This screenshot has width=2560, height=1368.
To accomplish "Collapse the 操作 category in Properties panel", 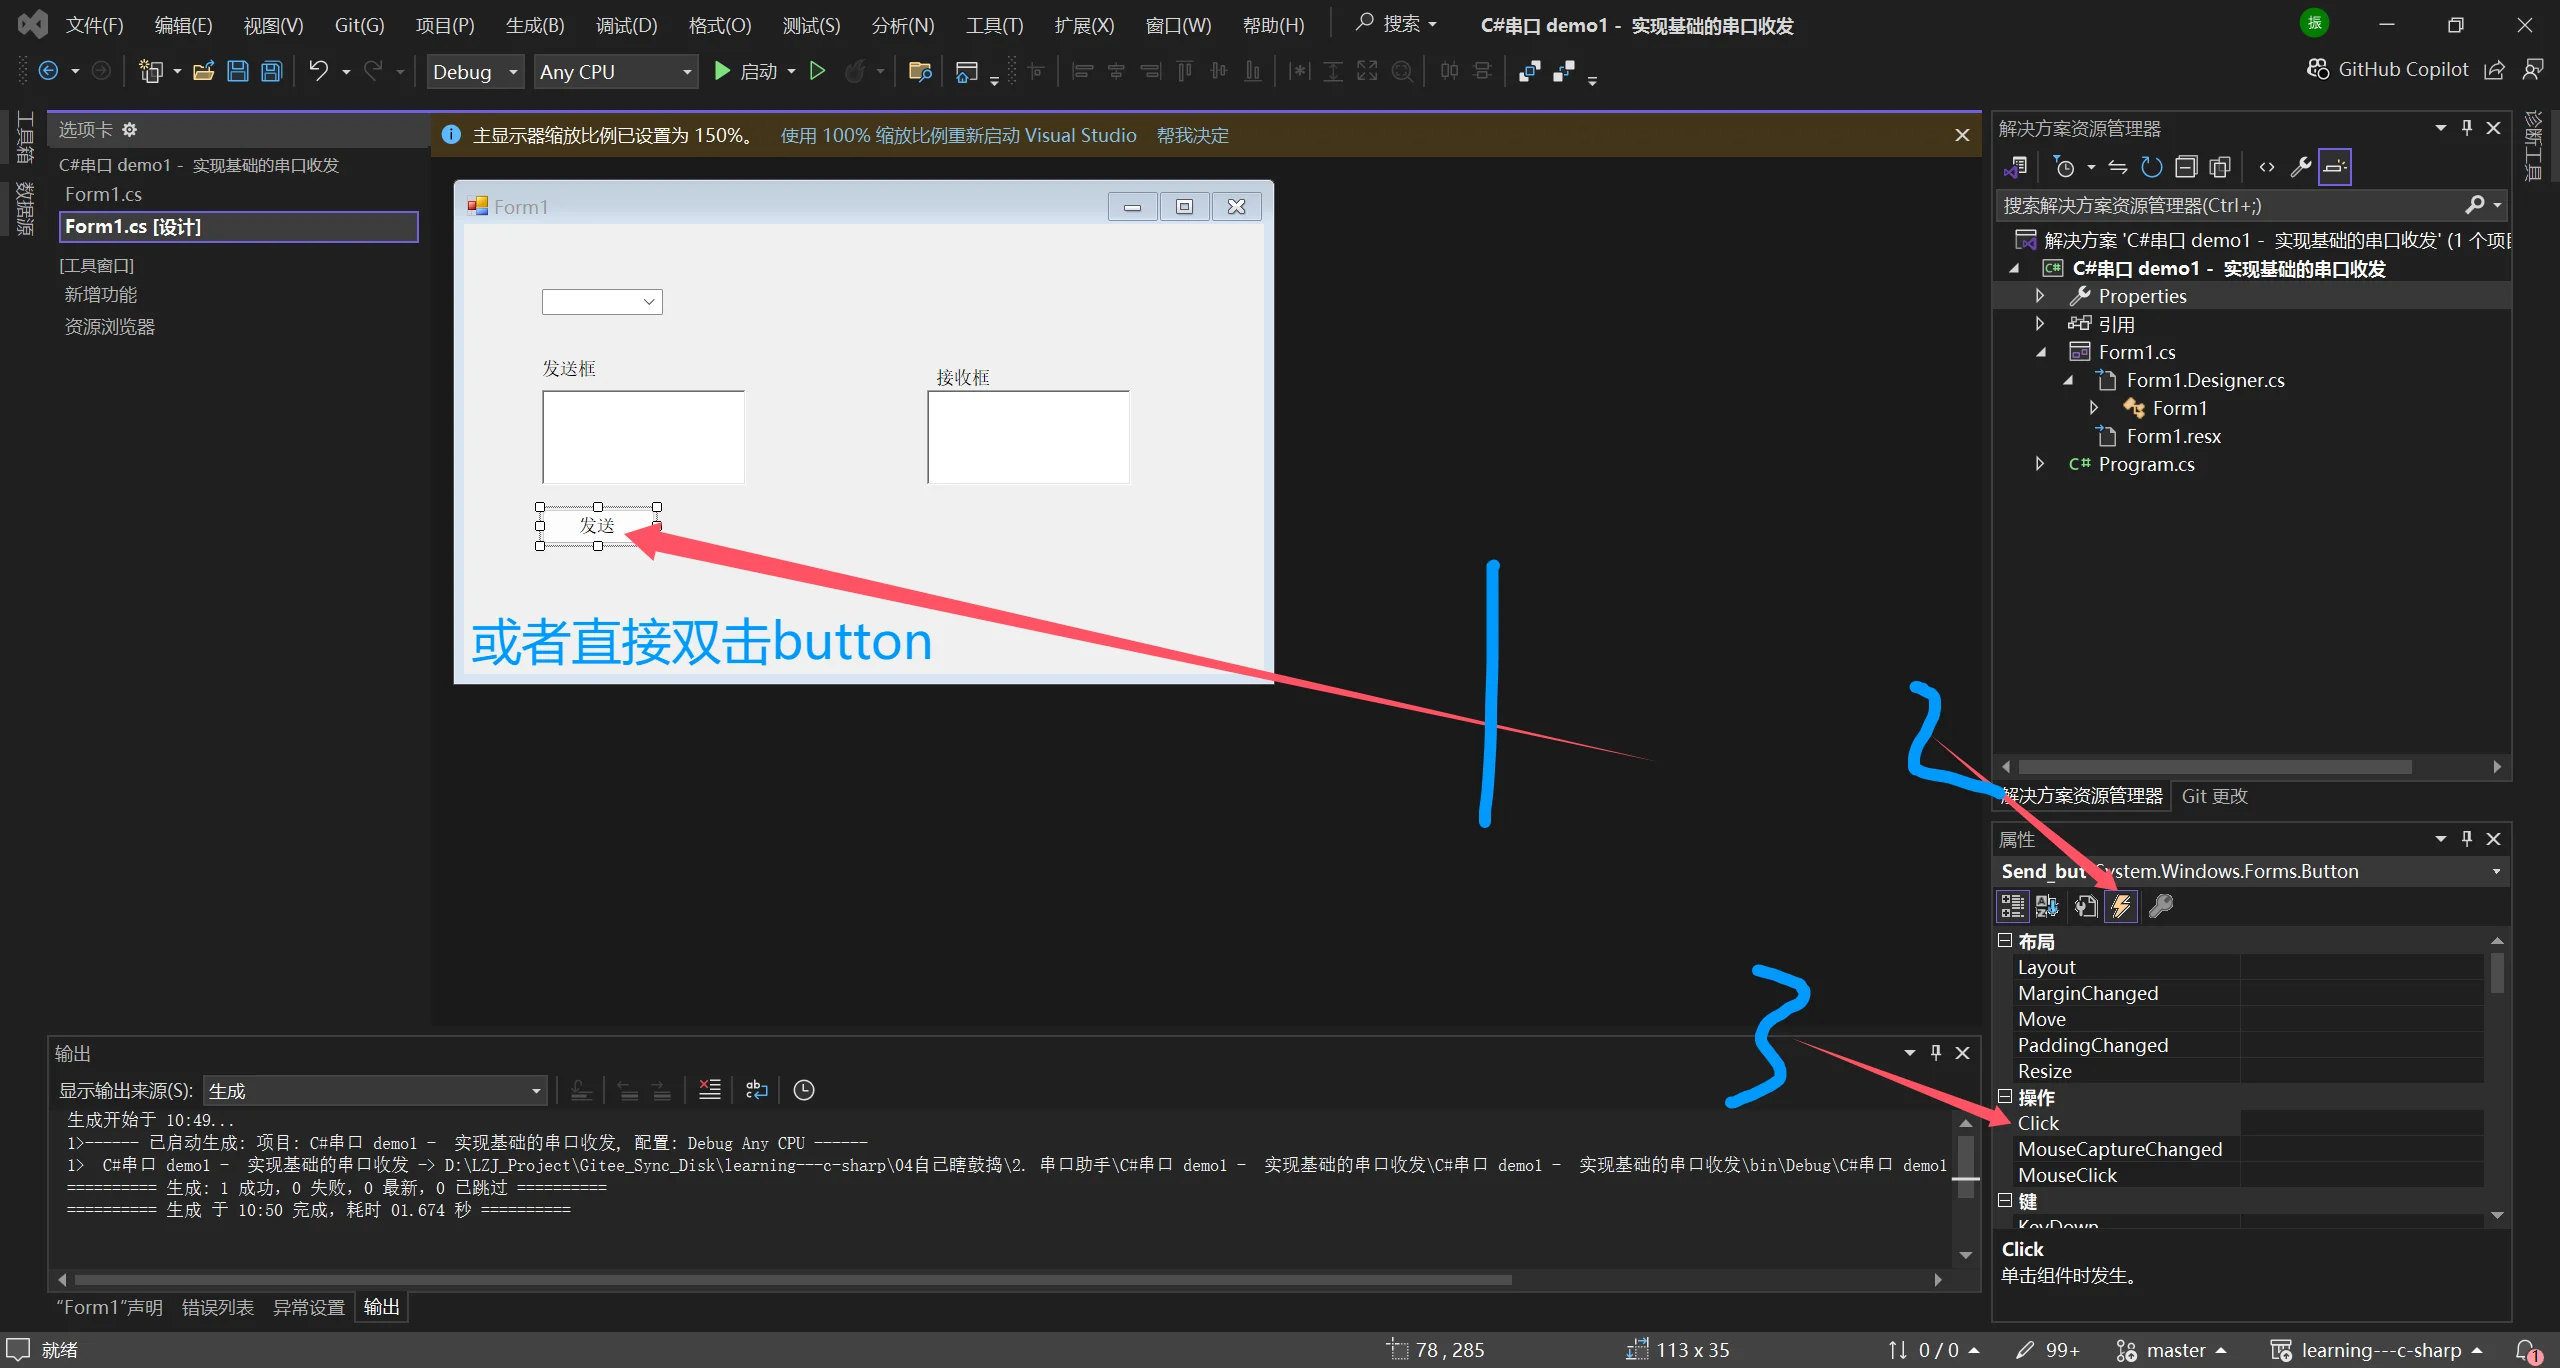I will click(2005, 1097).
